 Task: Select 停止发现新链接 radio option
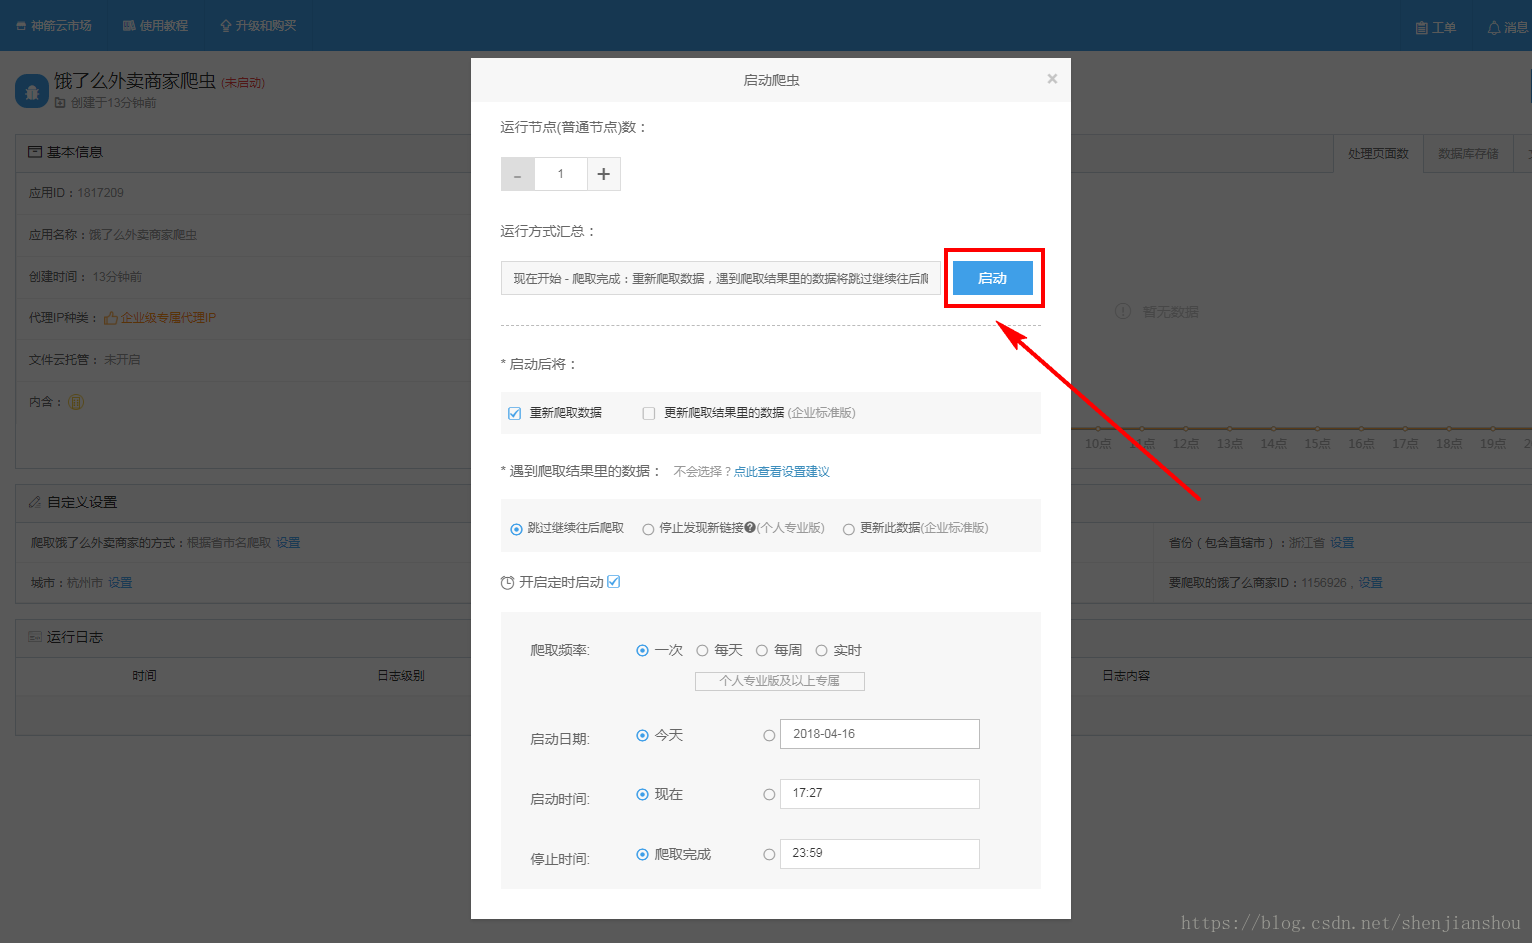tap(648, 529)
